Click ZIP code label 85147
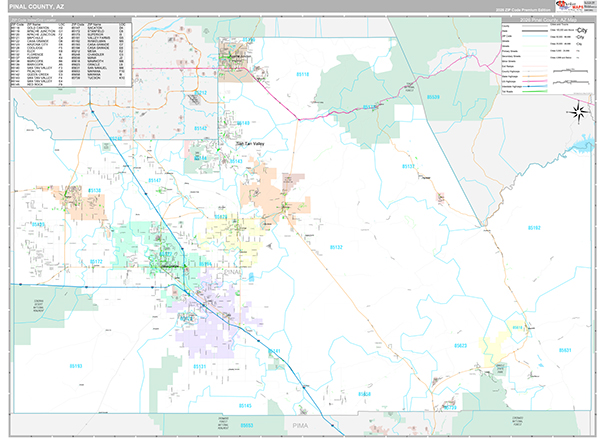The height and width of the screenshot is (438, 600). [x=155, y=181]
